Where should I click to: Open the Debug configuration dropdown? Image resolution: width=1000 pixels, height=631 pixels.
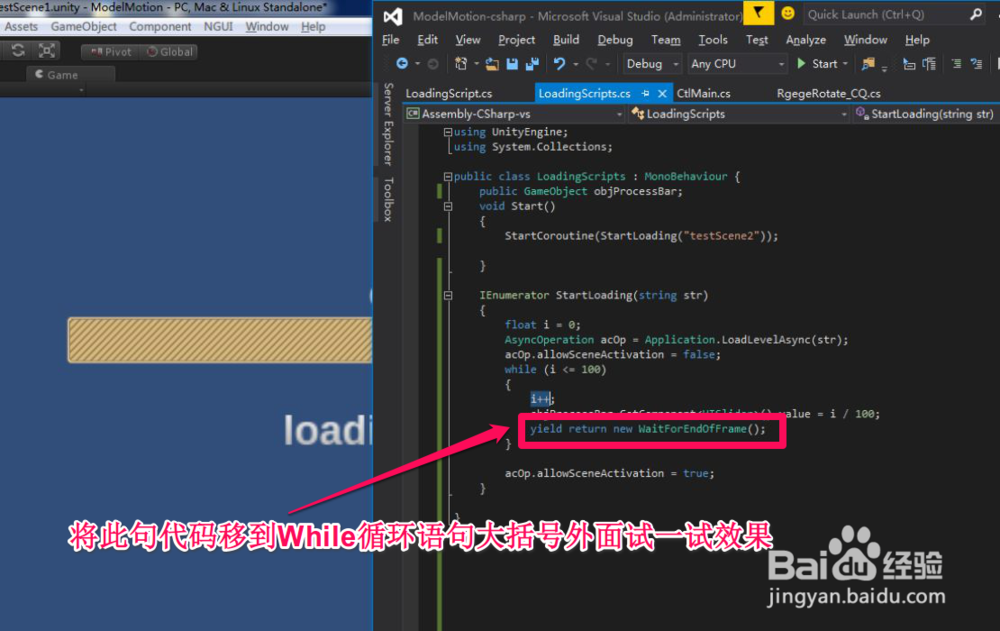pyautogui.click(x=651, y=63)
